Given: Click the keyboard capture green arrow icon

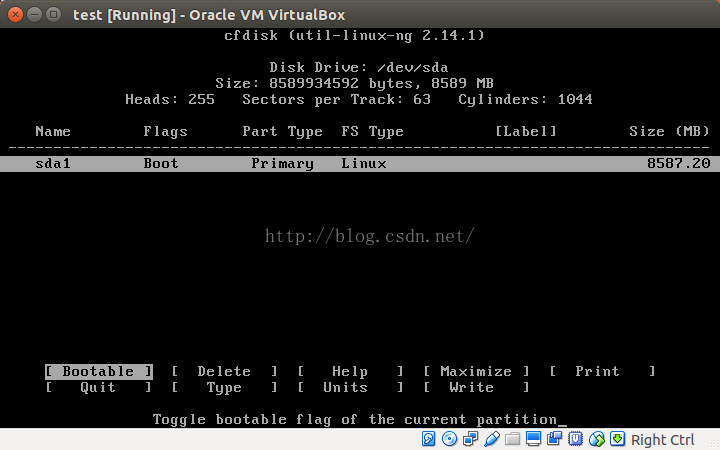Looking at the screenshot, I should click(617, 439).
